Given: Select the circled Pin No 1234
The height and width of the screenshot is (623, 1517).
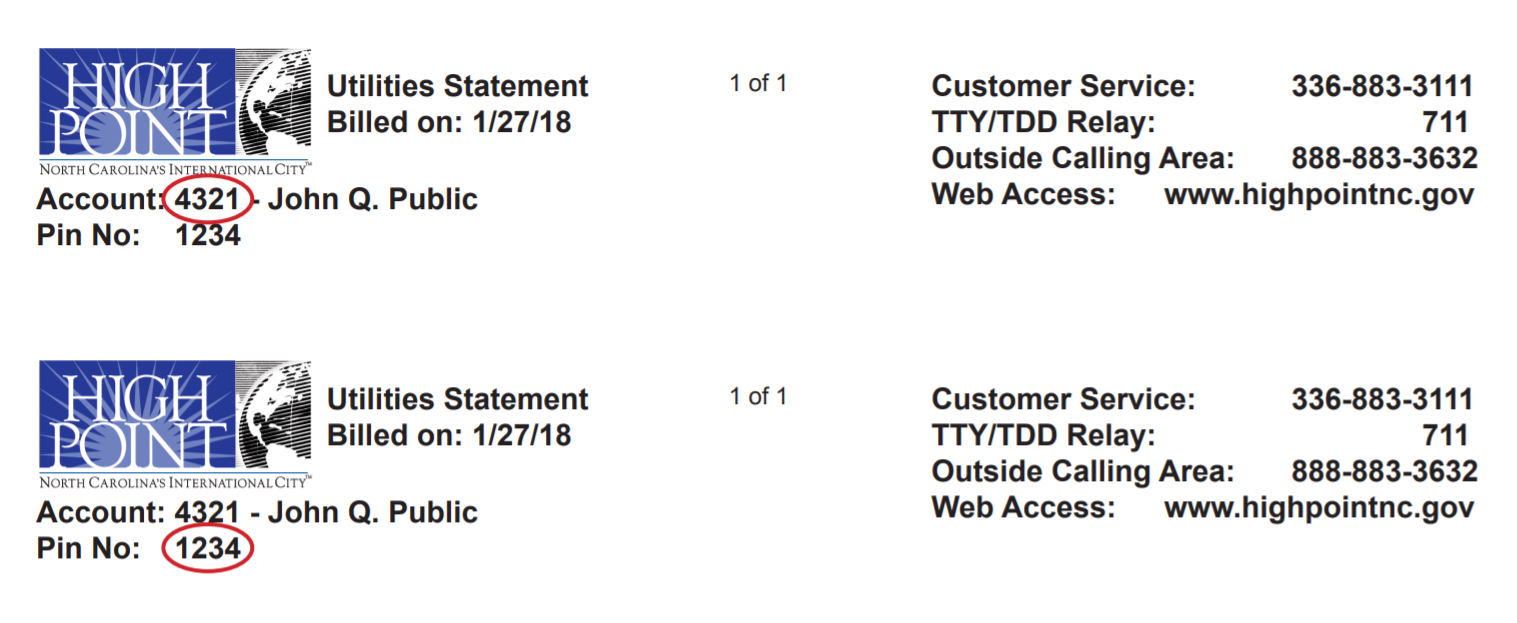Looking at the screenshot, I should coord(208,548).
